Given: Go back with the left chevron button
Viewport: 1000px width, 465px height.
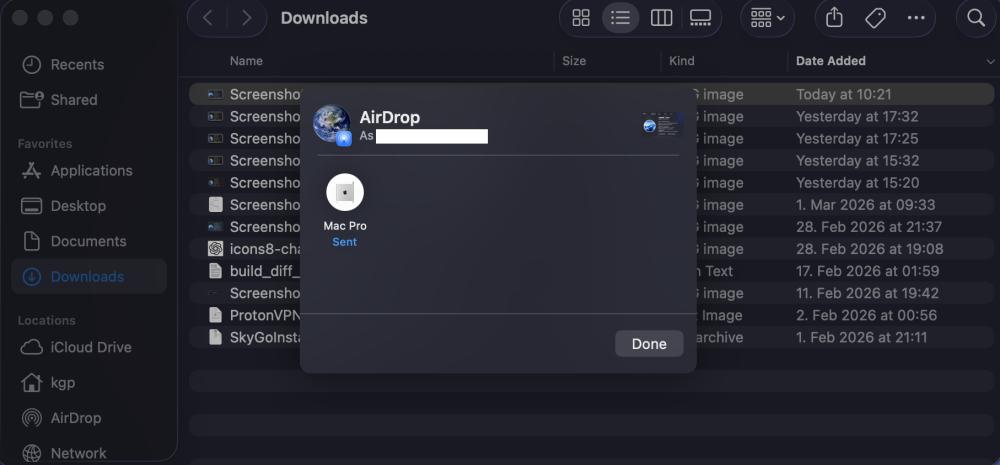Looking at the screenshot, I should click(x=208, y=18).
